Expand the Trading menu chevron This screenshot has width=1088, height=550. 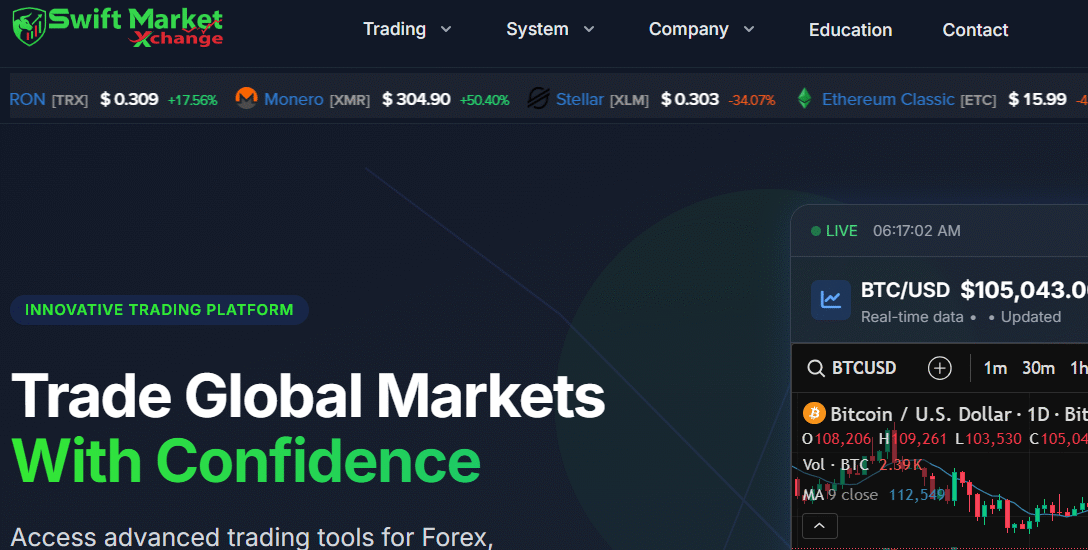pyautogui.click(x=446, y=29)
